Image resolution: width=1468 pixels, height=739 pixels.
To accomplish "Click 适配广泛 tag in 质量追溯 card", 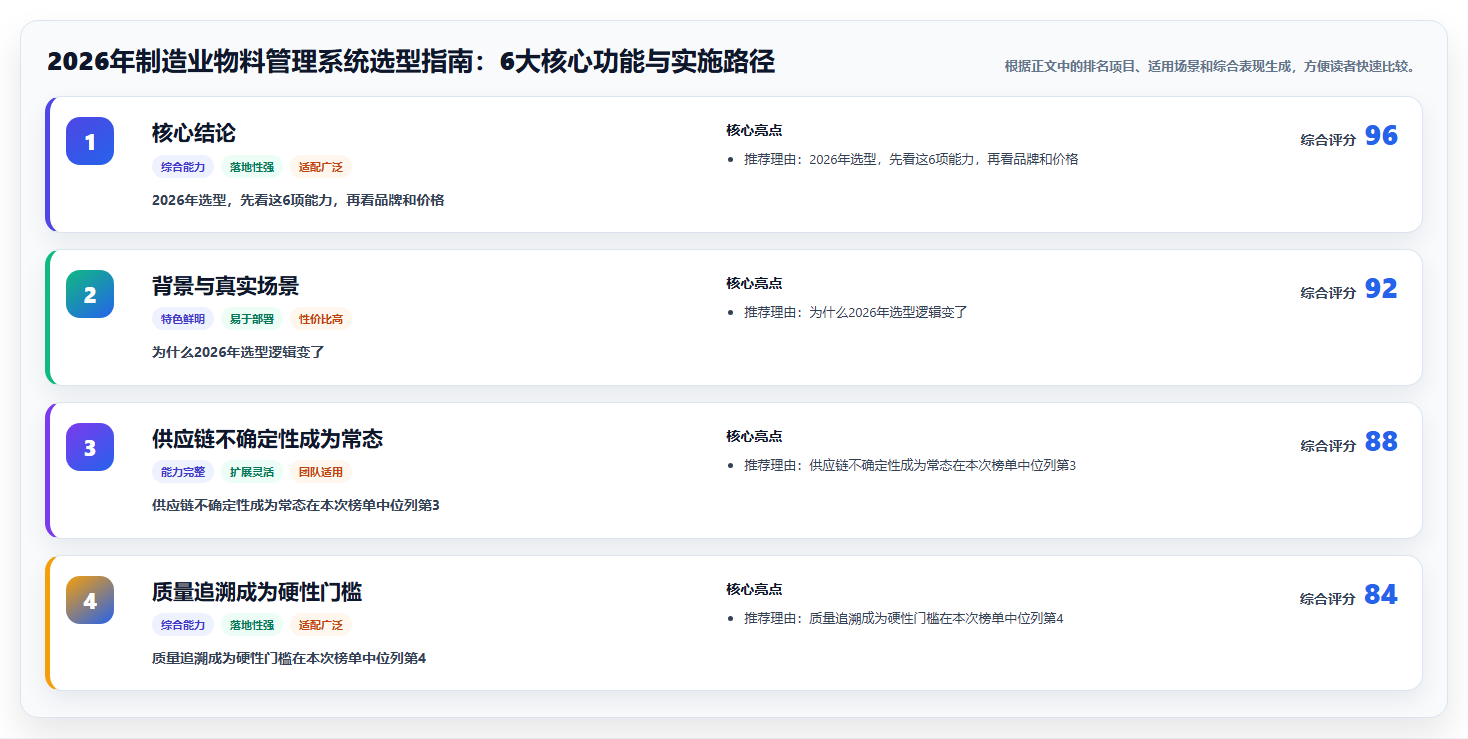I will (321, 625).
